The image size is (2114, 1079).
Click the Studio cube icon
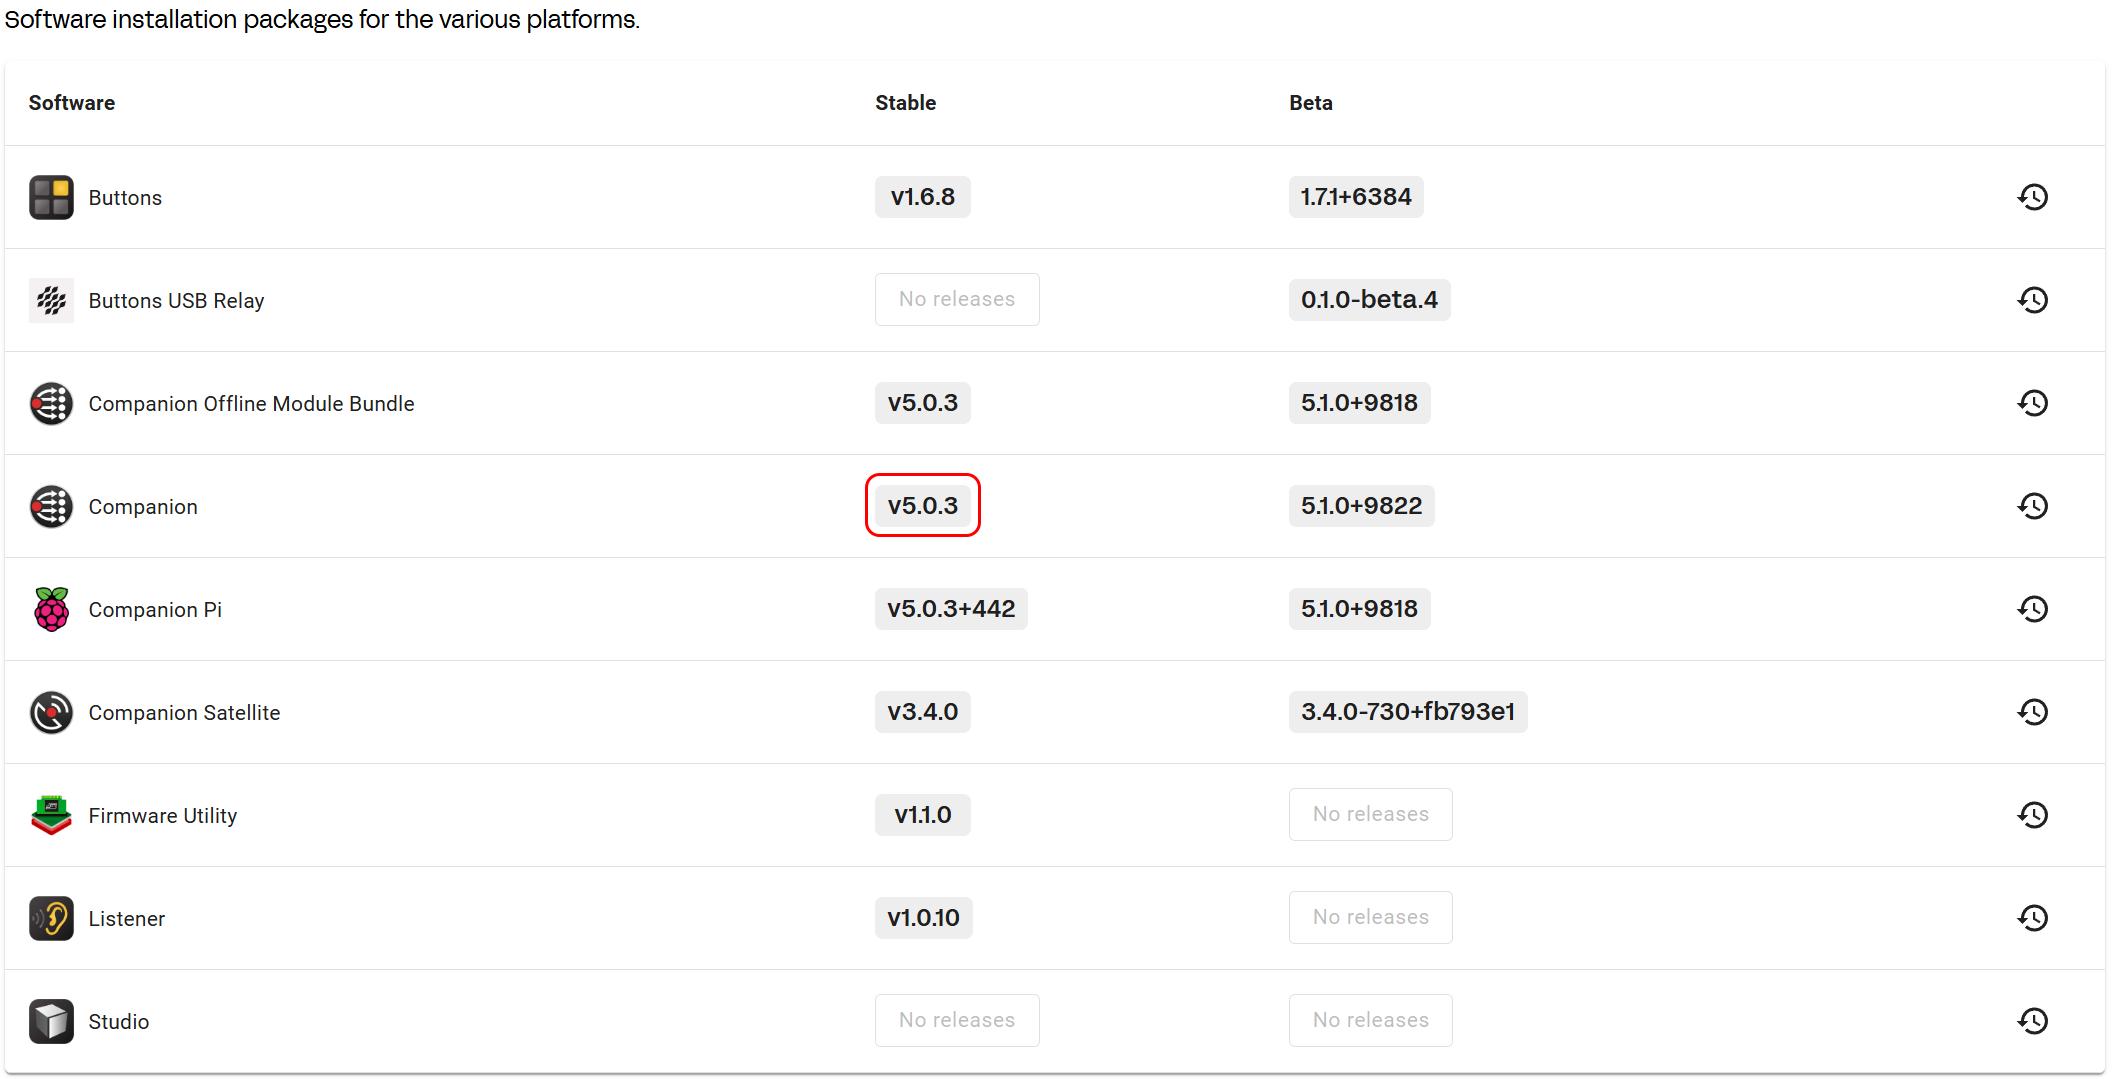(51, 1021)
